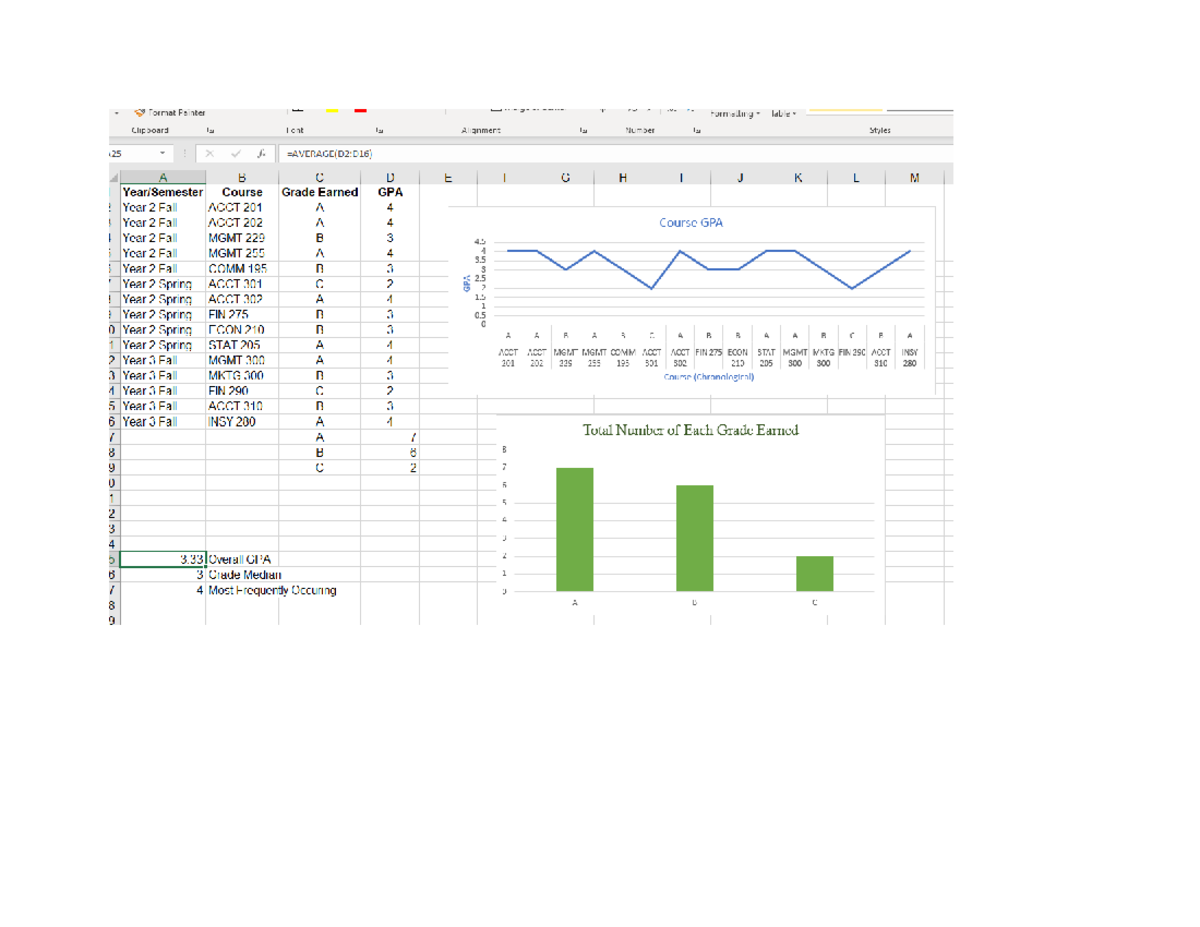Click the Course GPA chart title
Image resolution: width=1200 pixels, height=927 pixels.
tap(690, 222)
